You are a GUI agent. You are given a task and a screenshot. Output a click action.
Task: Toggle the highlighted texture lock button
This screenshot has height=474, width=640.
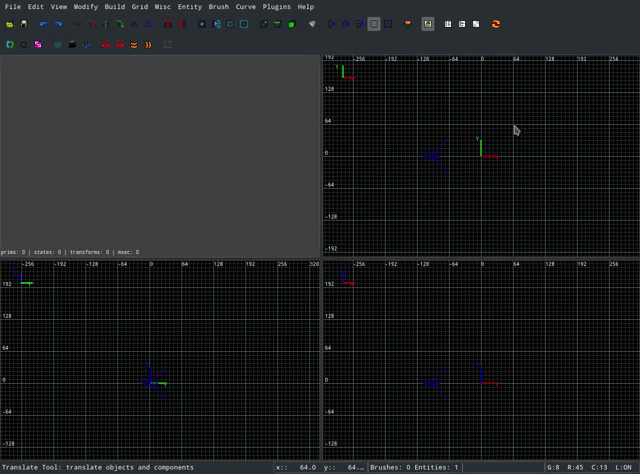click(x=428, y=24)
